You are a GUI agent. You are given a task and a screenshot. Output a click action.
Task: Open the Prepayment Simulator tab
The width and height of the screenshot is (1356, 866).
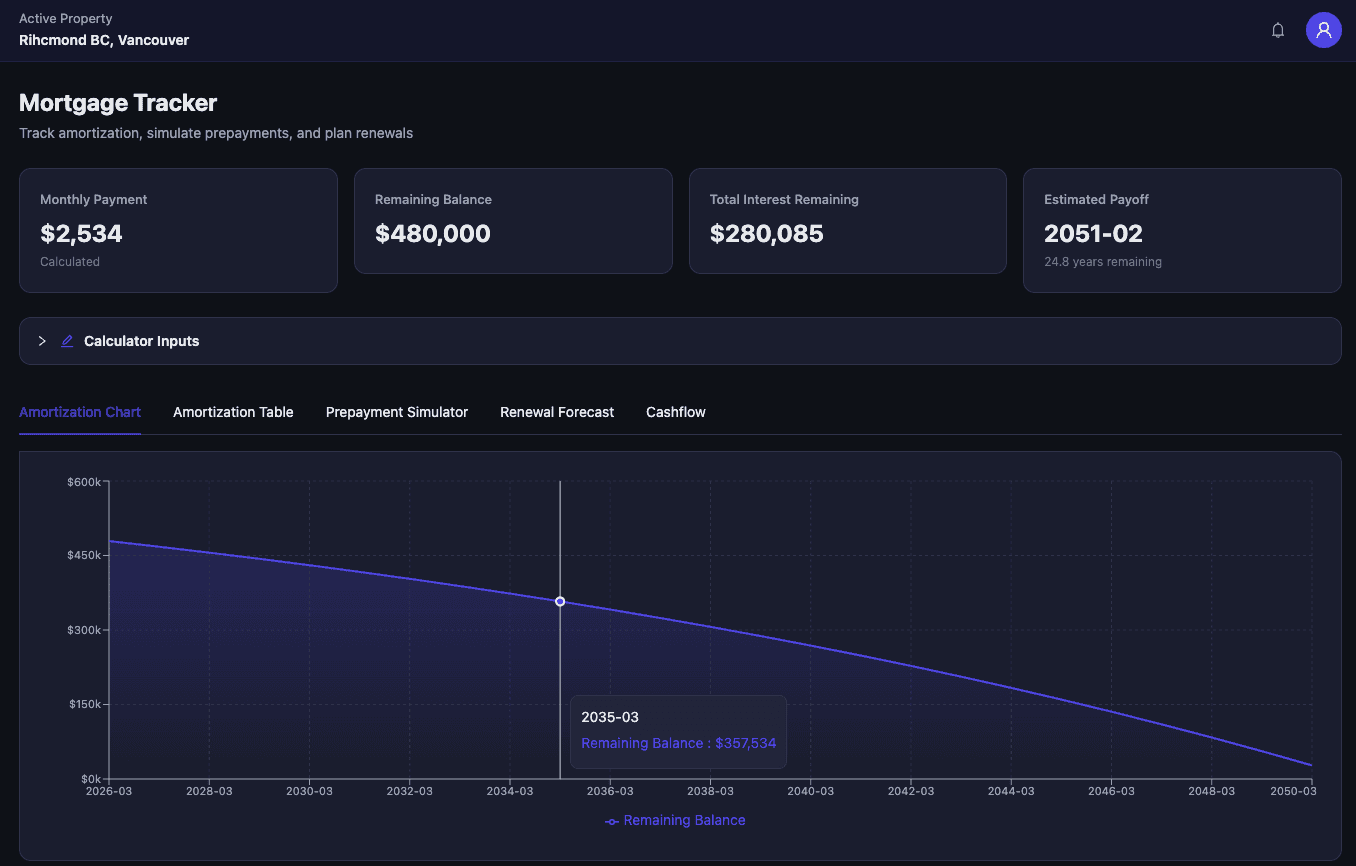point(397,412)
